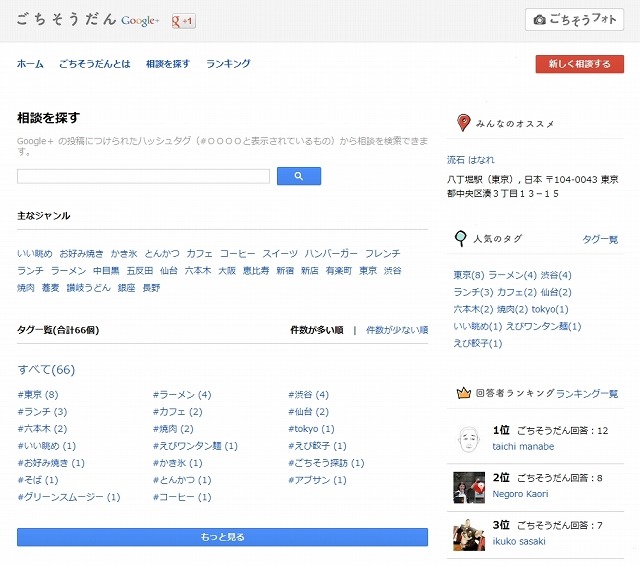Click すべて(66) heading link
The width and height of the screenshot is (640, 566).
coord(46,369)
